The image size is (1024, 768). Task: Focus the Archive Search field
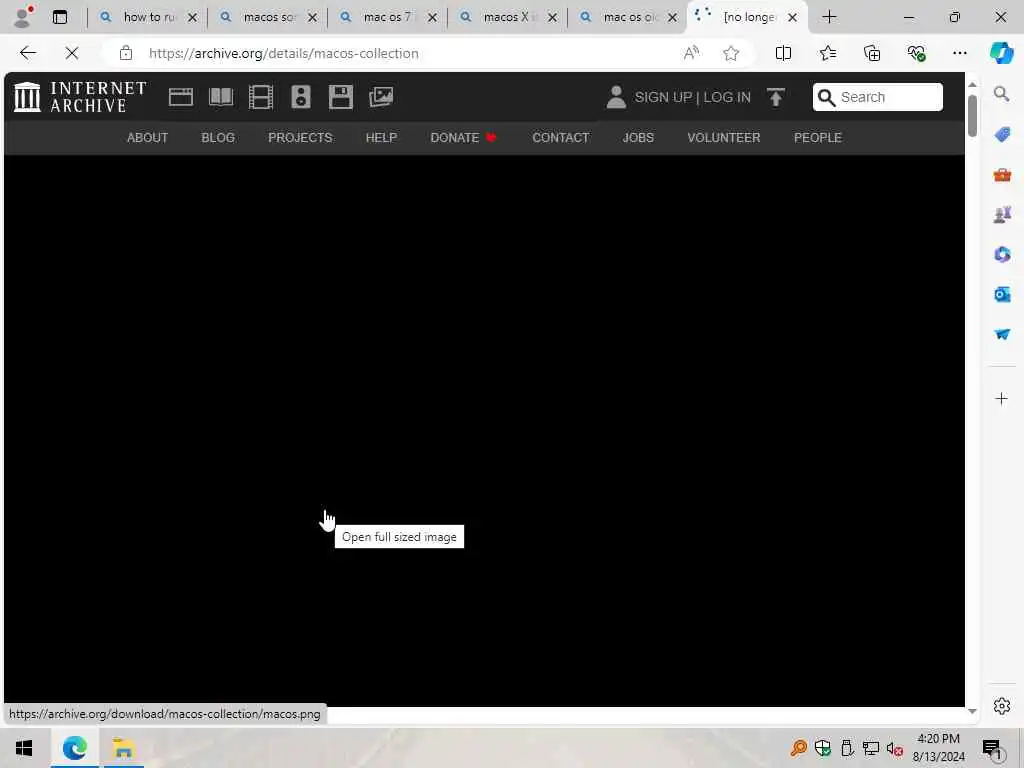878,97
